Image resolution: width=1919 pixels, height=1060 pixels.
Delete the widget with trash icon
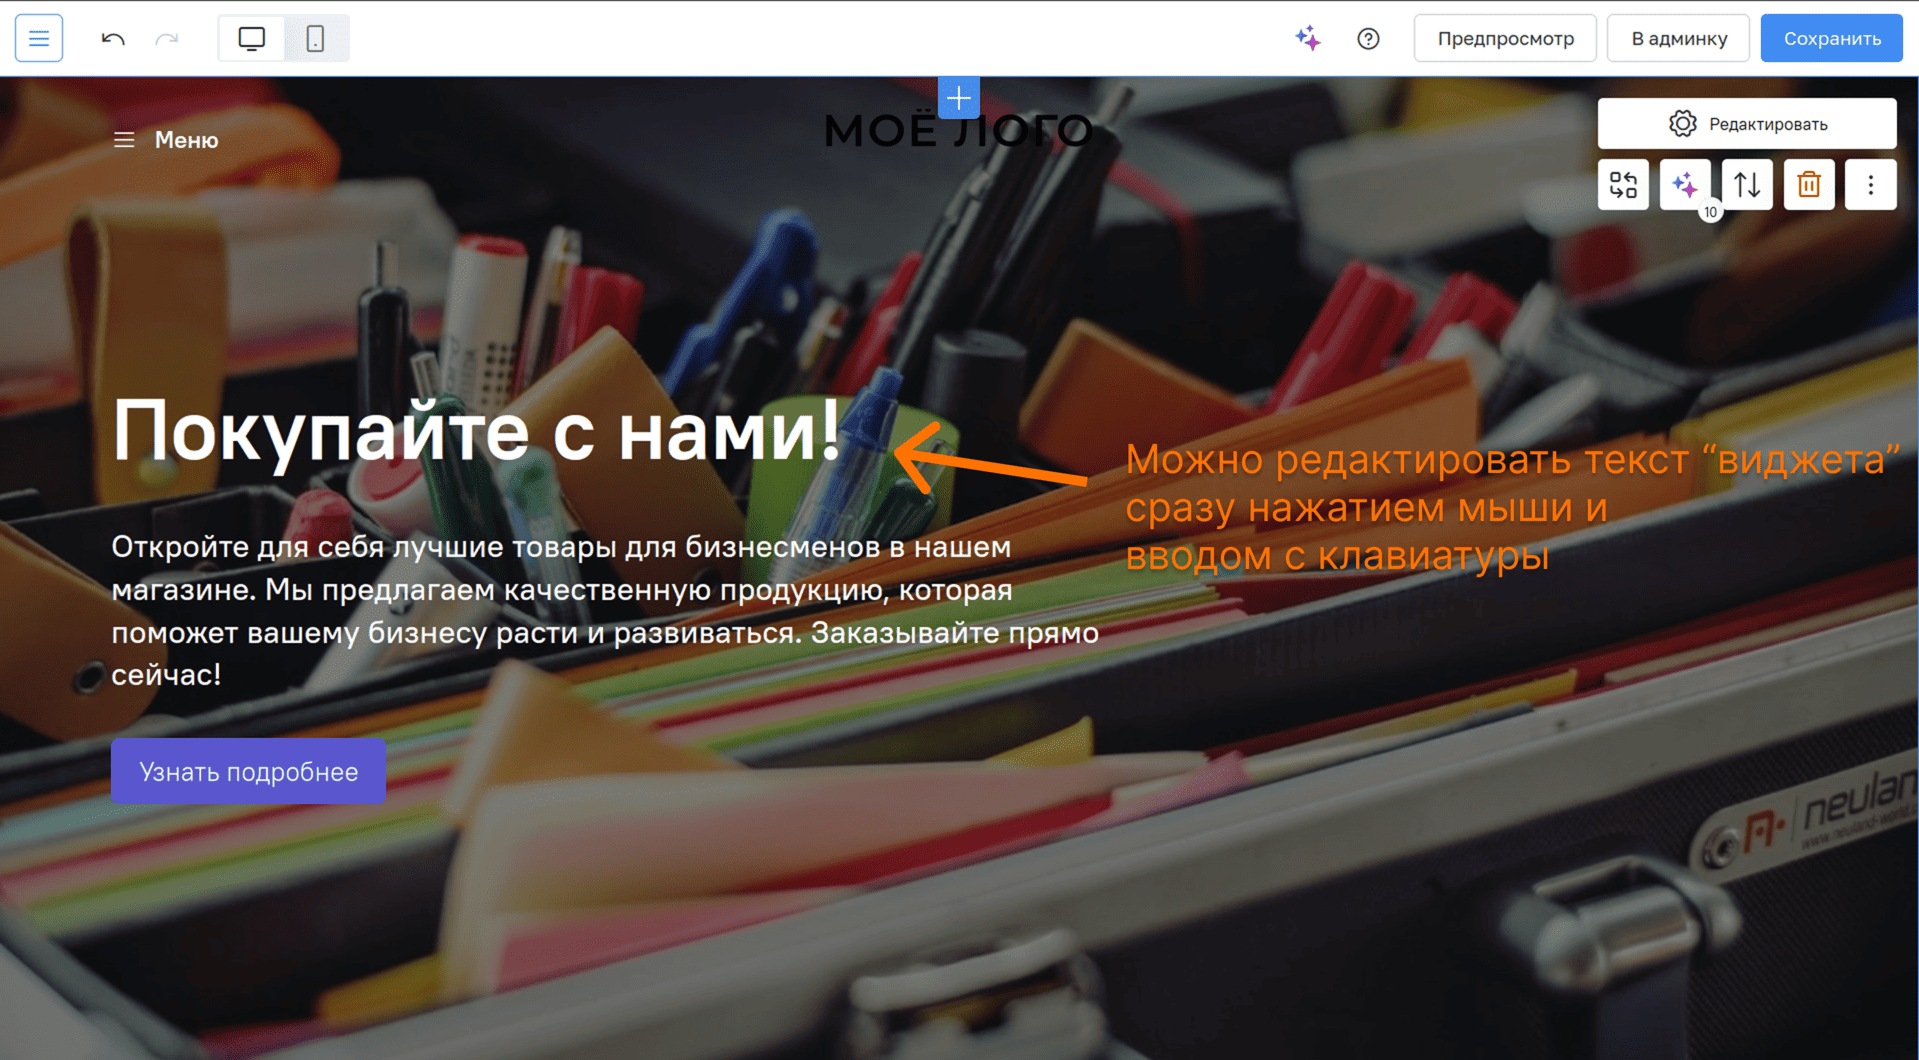[x=1809, y=185]
